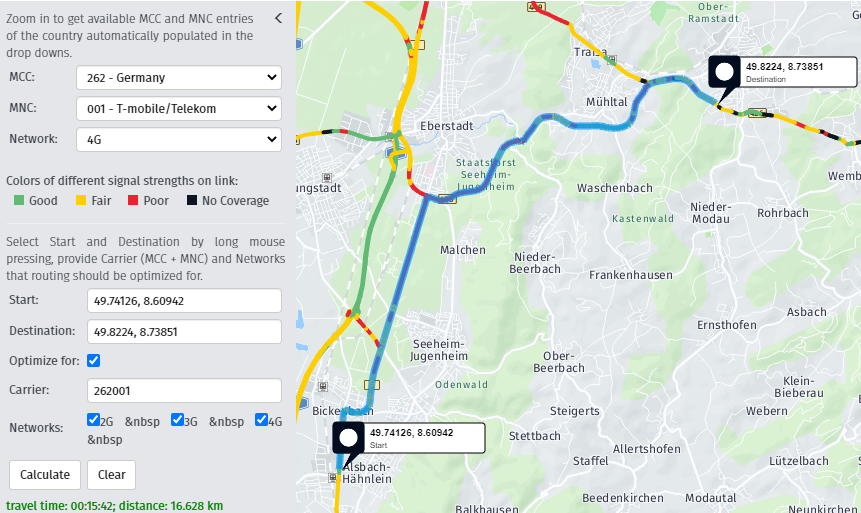This screenshot has height=513, width=861.
Task: Click the black No Coverage legend square
Action: click(192, 200)
